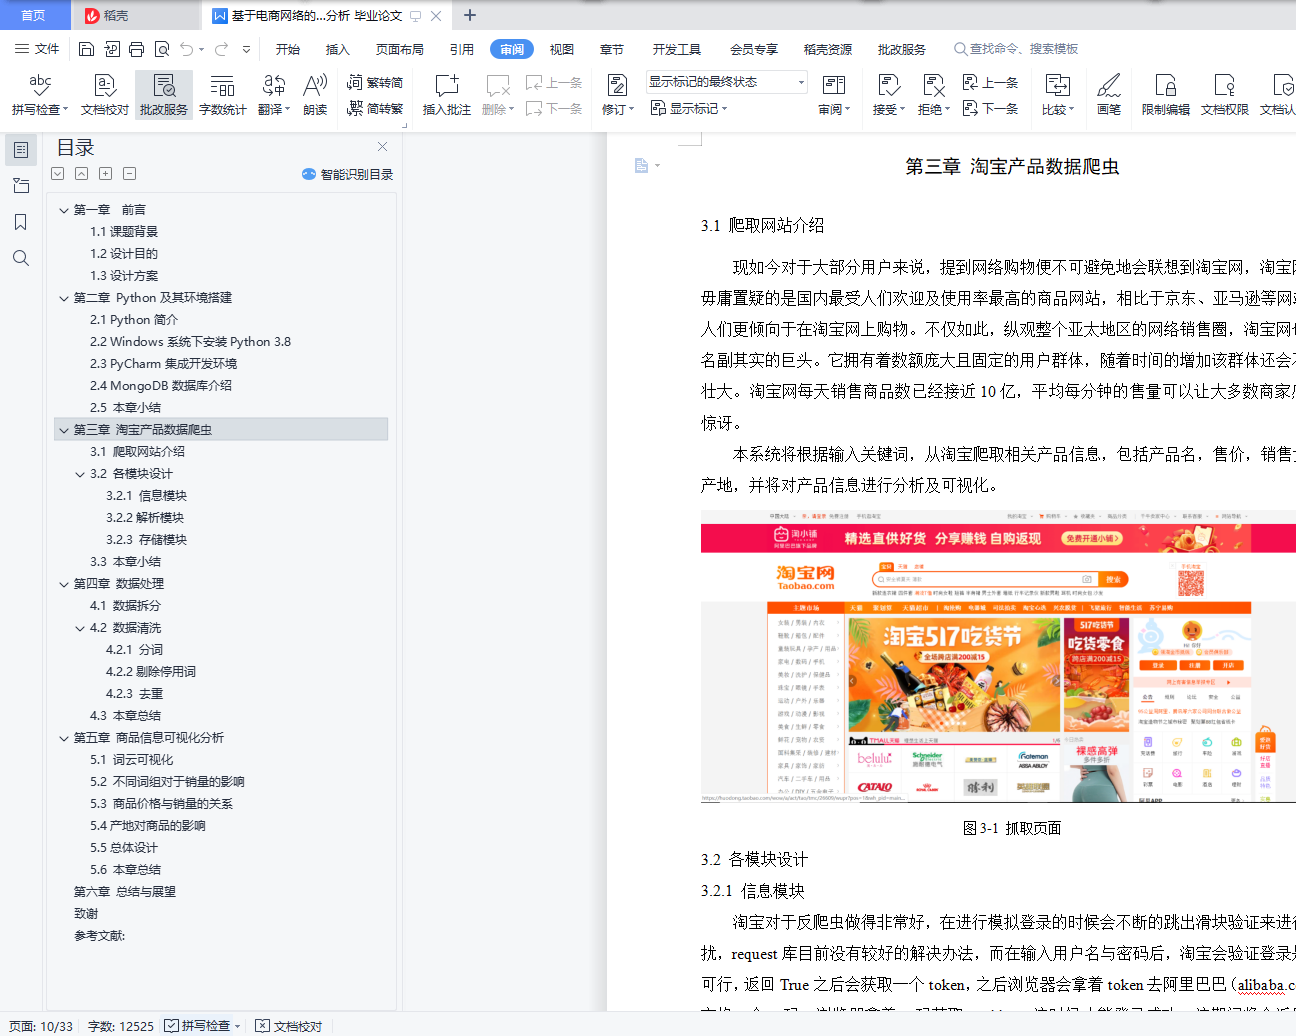The image size is (1296, 1036).
Task: Click the Redo arrow icon
Action: coord(221,49)
